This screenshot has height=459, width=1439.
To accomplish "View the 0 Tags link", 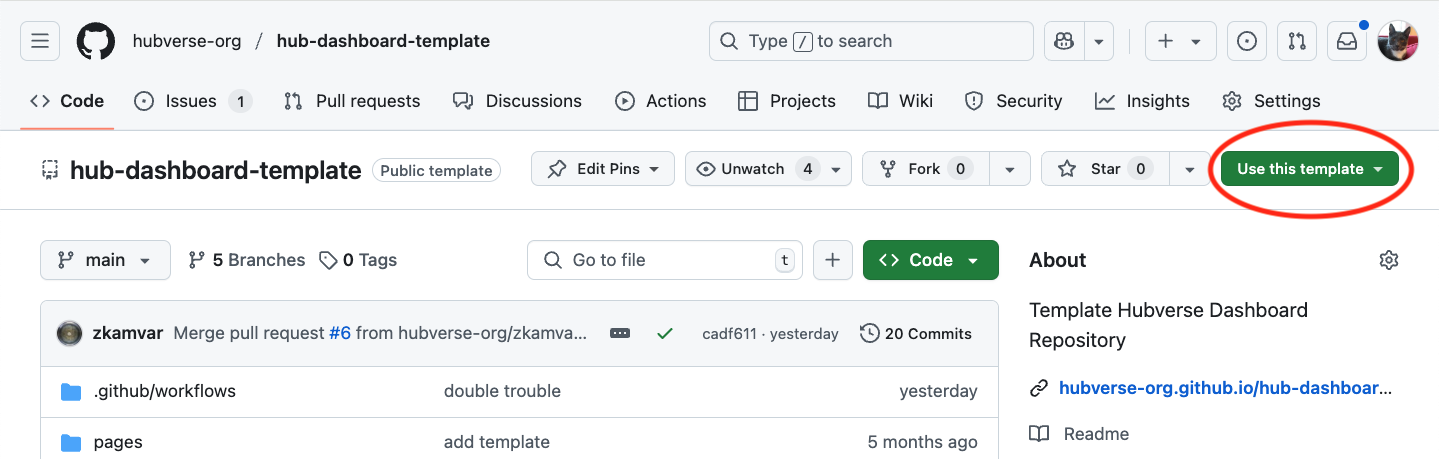I will 358,260.
